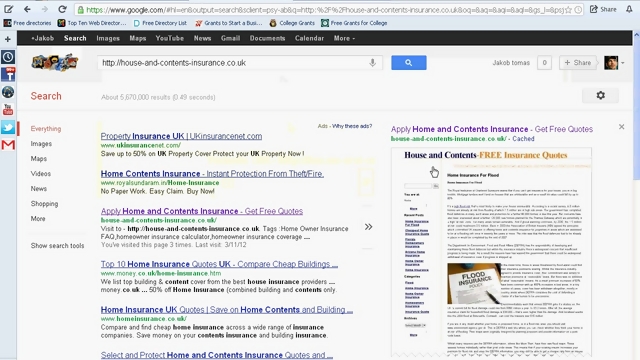Reload the page with the refresh icon

(x=62, y=9)
